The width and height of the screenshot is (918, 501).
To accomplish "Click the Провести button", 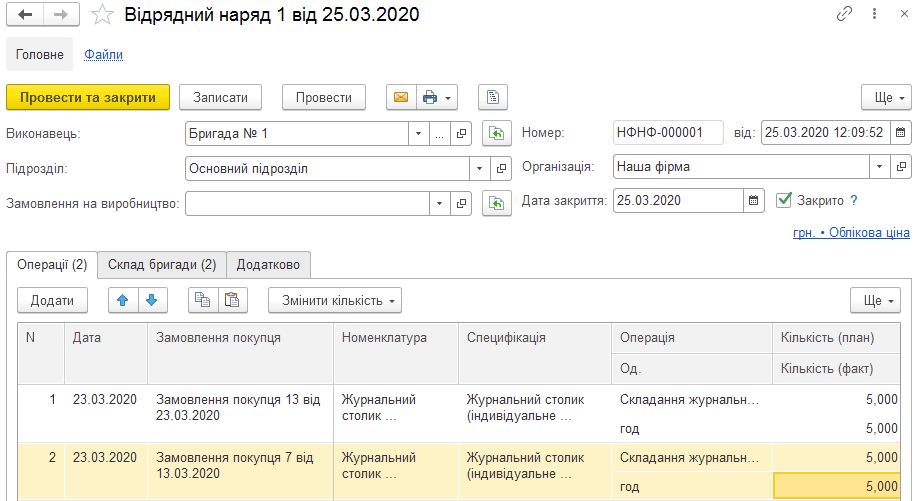I will pos(324,97).
